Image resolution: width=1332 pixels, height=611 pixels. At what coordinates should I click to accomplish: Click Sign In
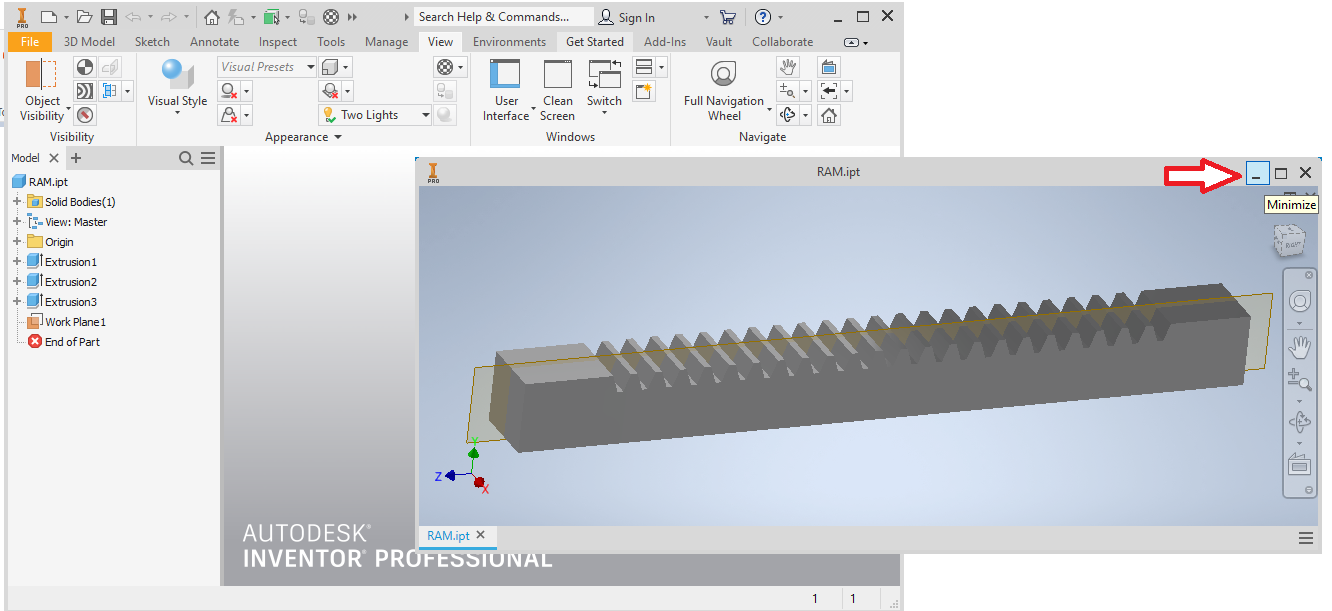pyautogui.click(x=627, y=17)
